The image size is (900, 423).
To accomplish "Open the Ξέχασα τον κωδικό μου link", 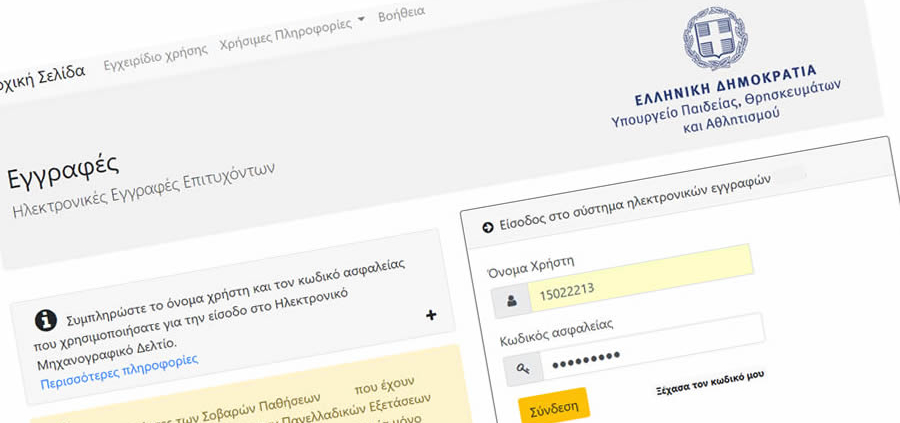I will click(710, 383).
